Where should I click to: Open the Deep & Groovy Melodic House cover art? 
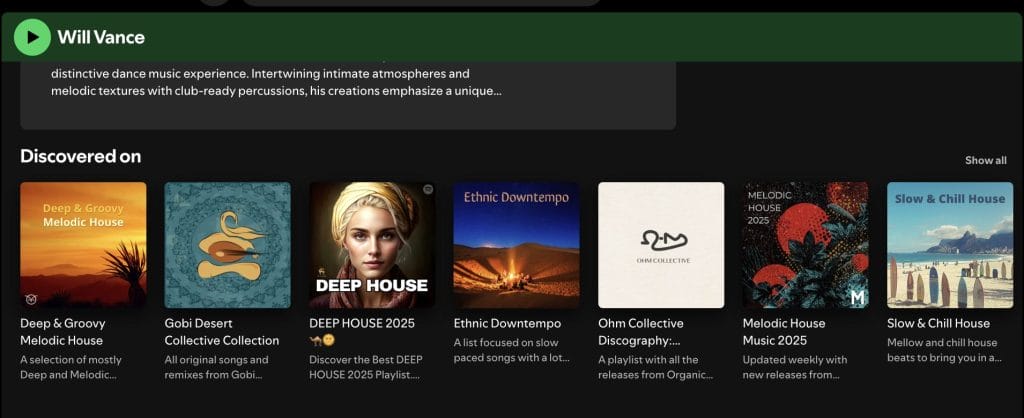[x=83, y=245]
